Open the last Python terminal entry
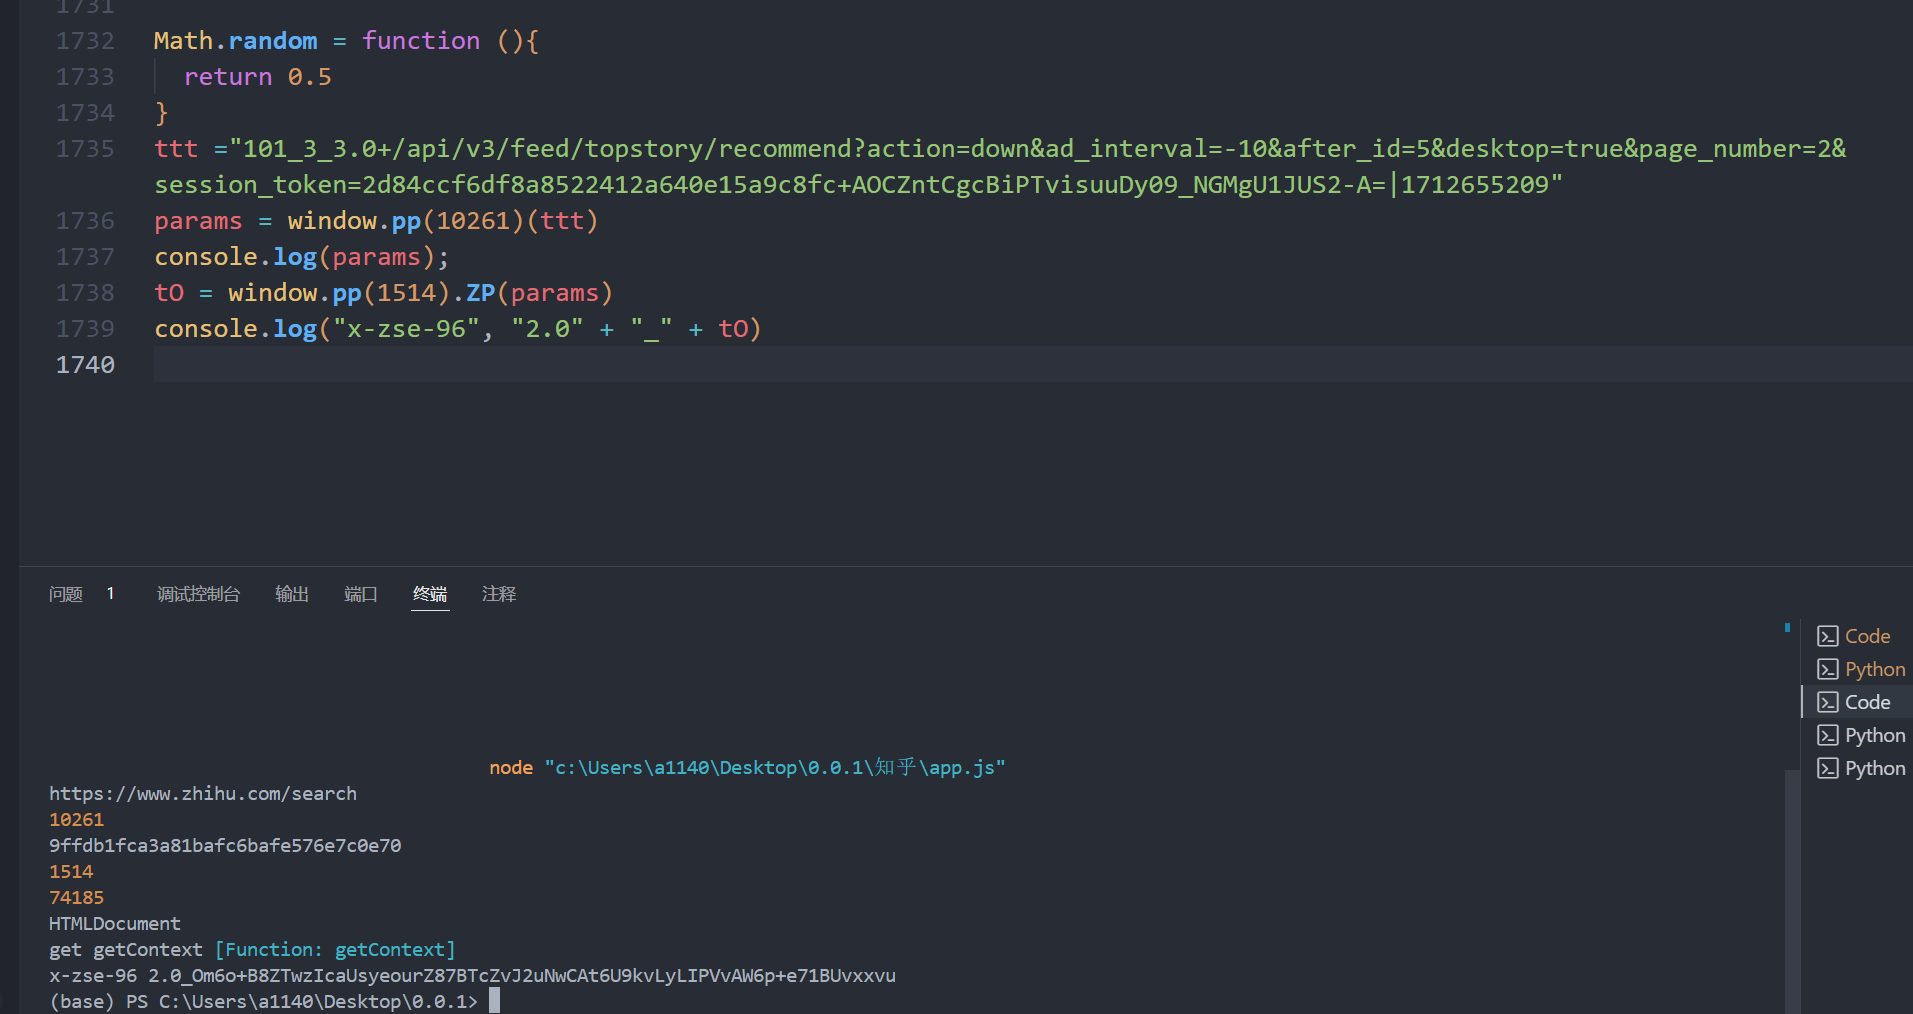1913x1014 pixels. pos(1861,768)
